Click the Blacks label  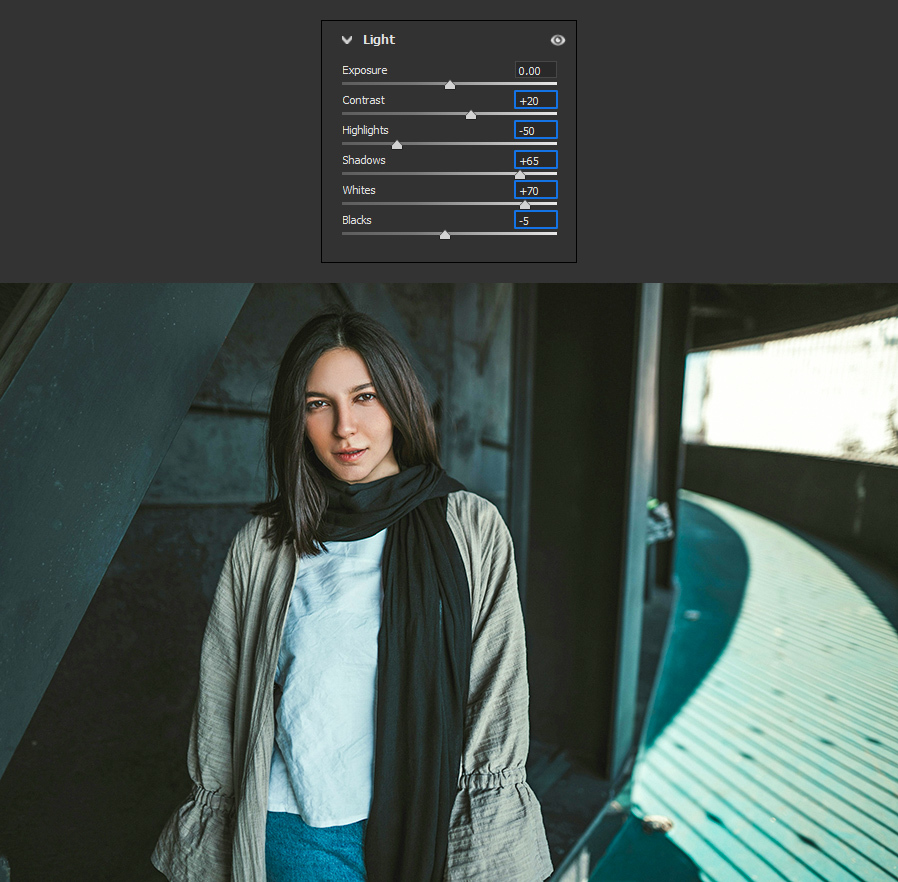click(x=357, y=220)
